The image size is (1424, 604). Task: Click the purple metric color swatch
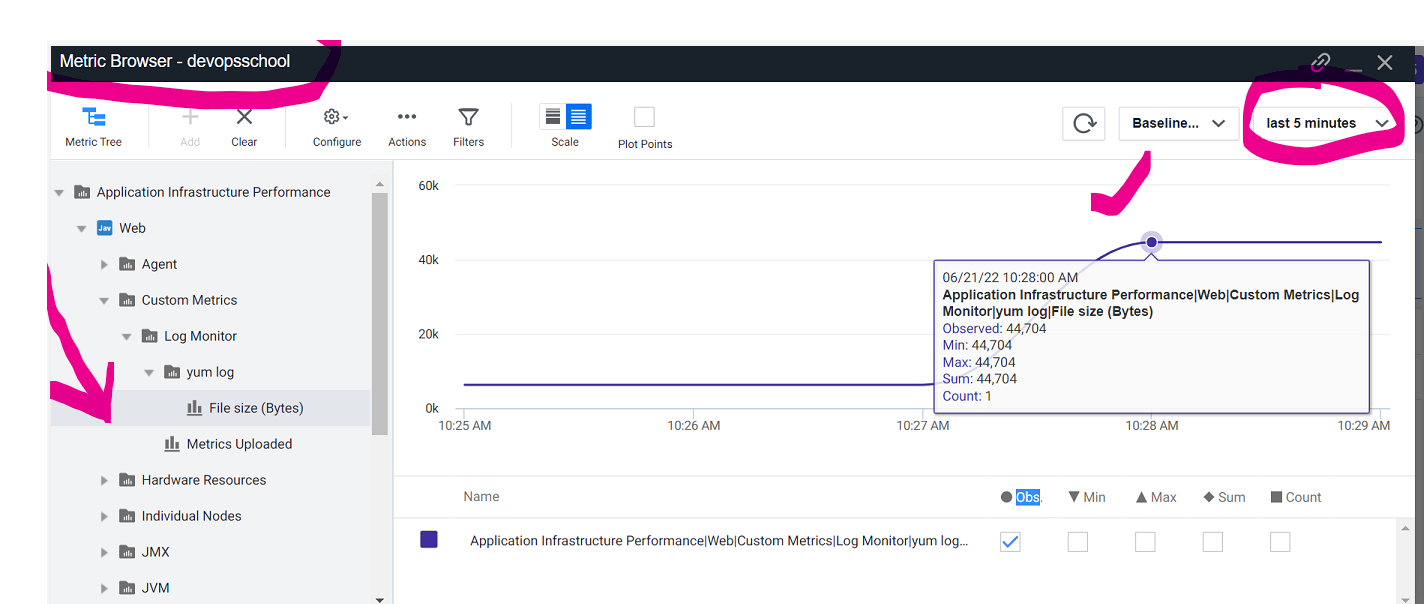[x=429, y=540]
